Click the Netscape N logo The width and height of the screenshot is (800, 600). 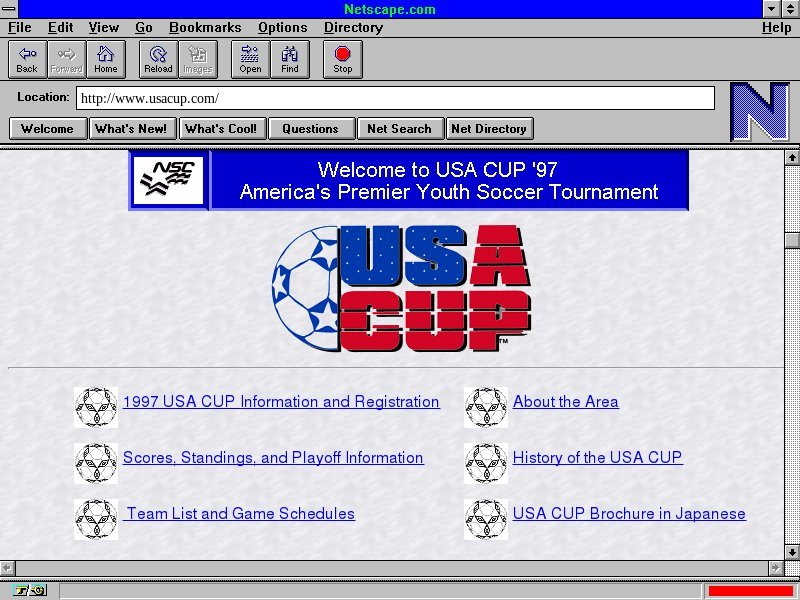759,111
